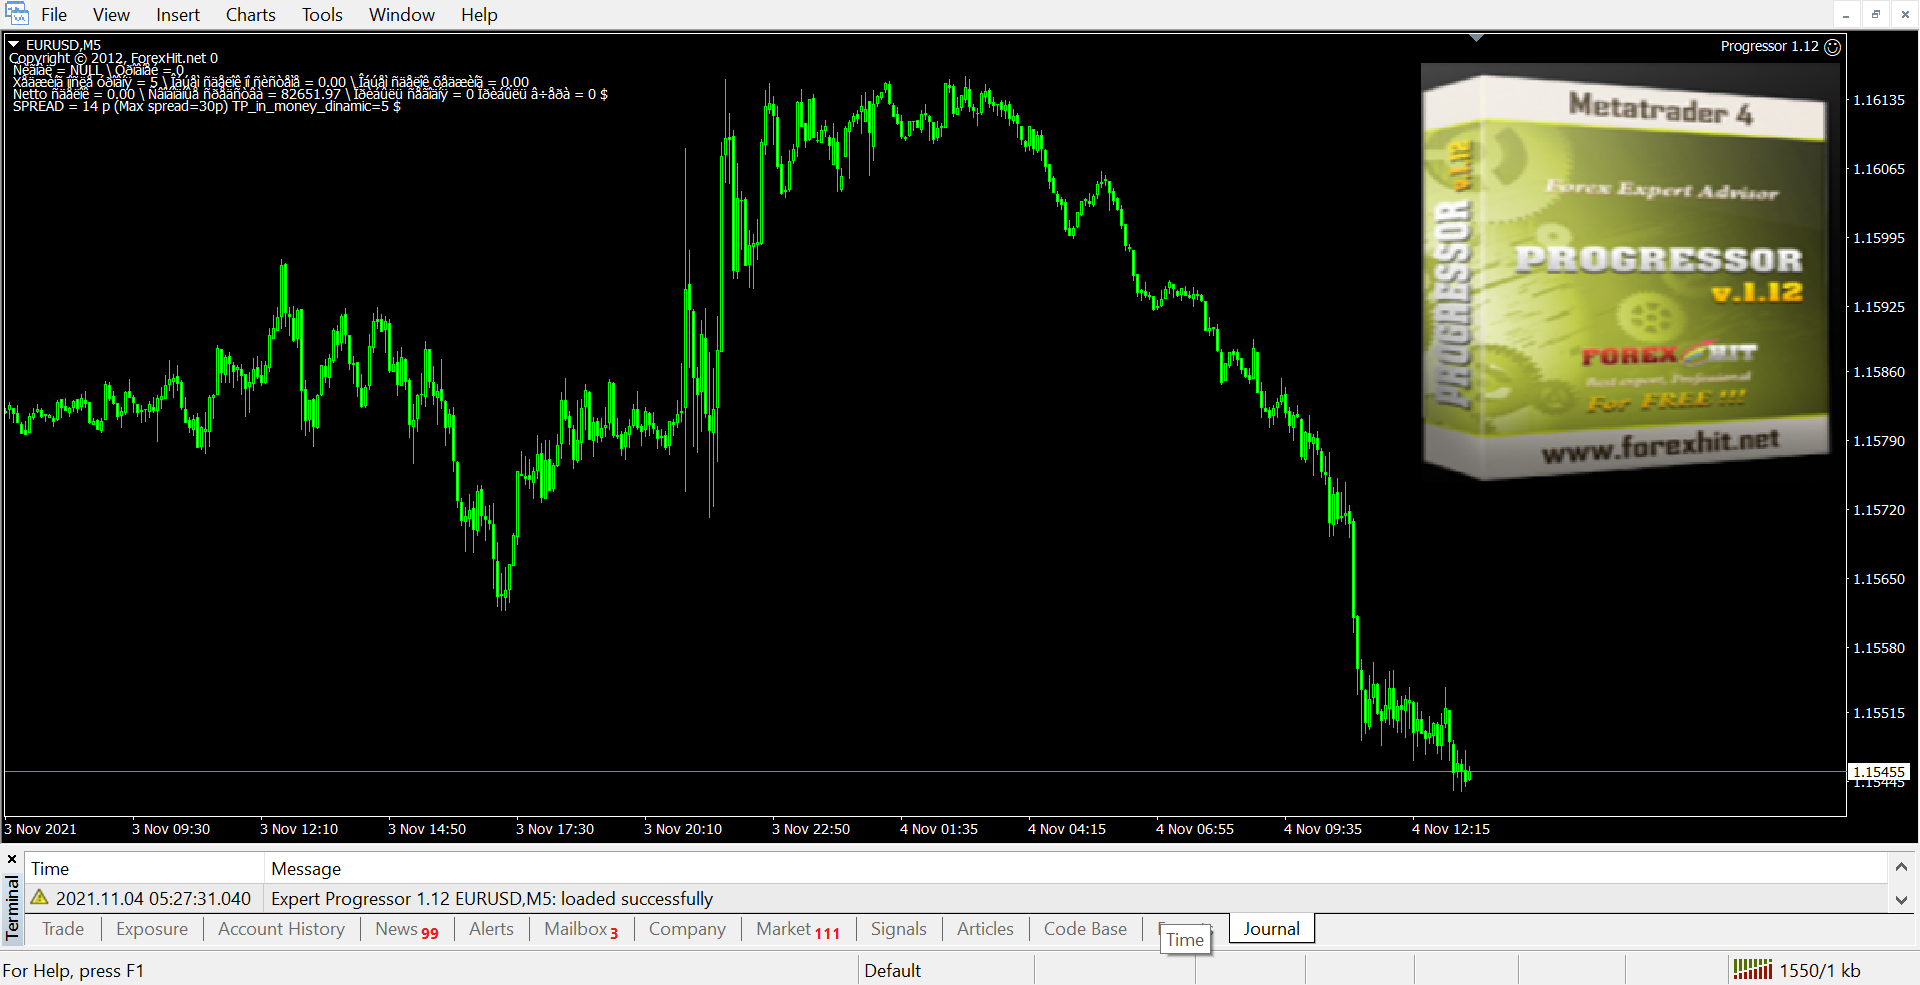Click the Default profile in status bar

892,970
